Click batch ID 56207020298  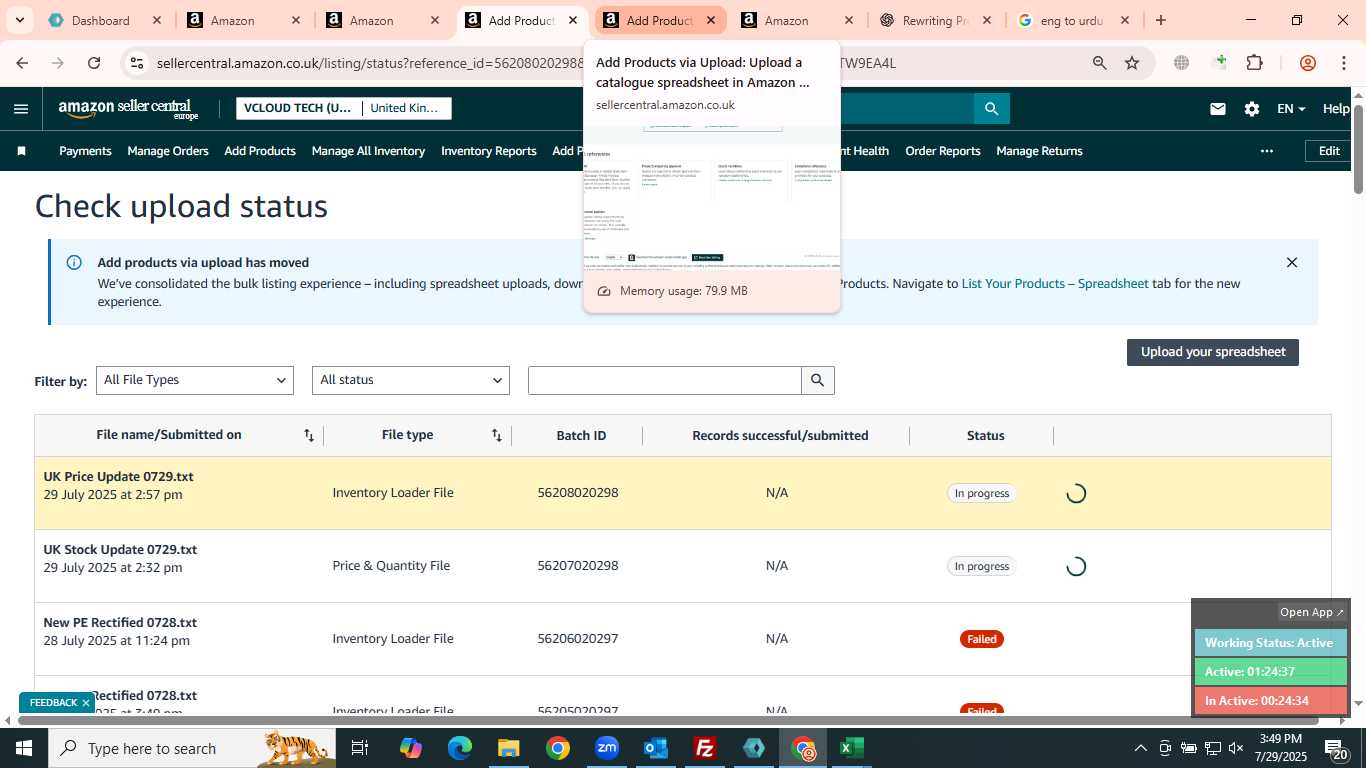pyautogui.click(x=578, y=566)
